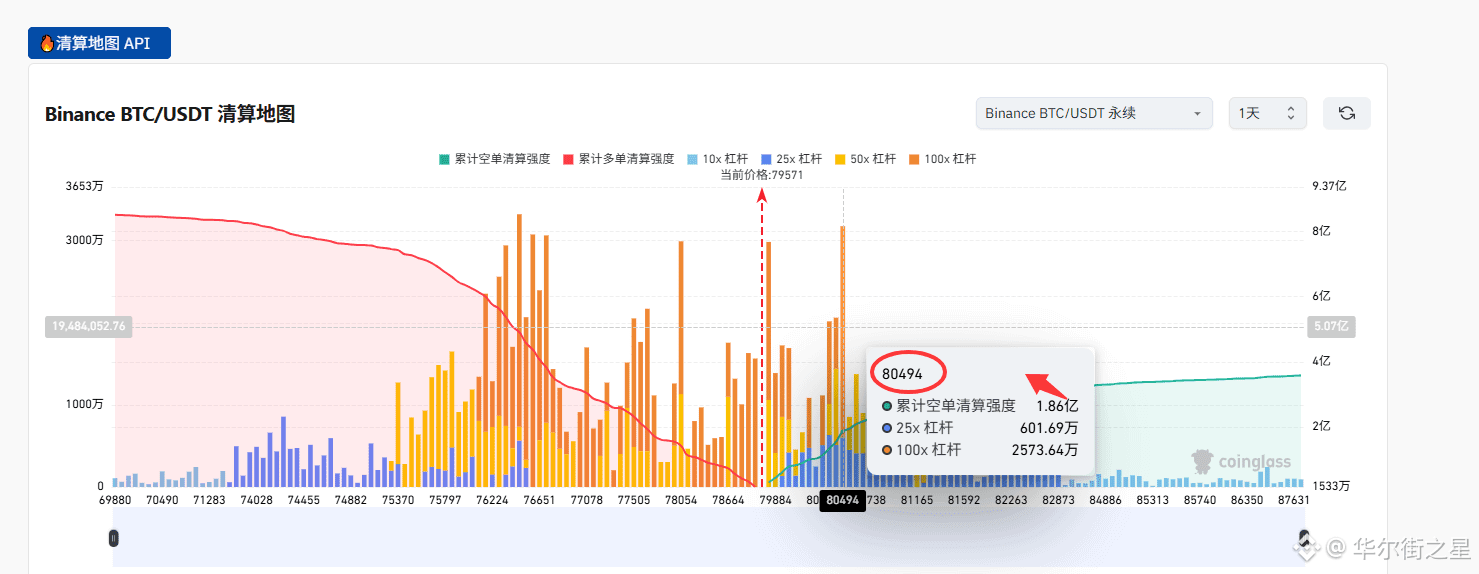Click the 76224 x-axis label
The width and height of the screenshot is (1479, 574).
[x=492, y=499]
